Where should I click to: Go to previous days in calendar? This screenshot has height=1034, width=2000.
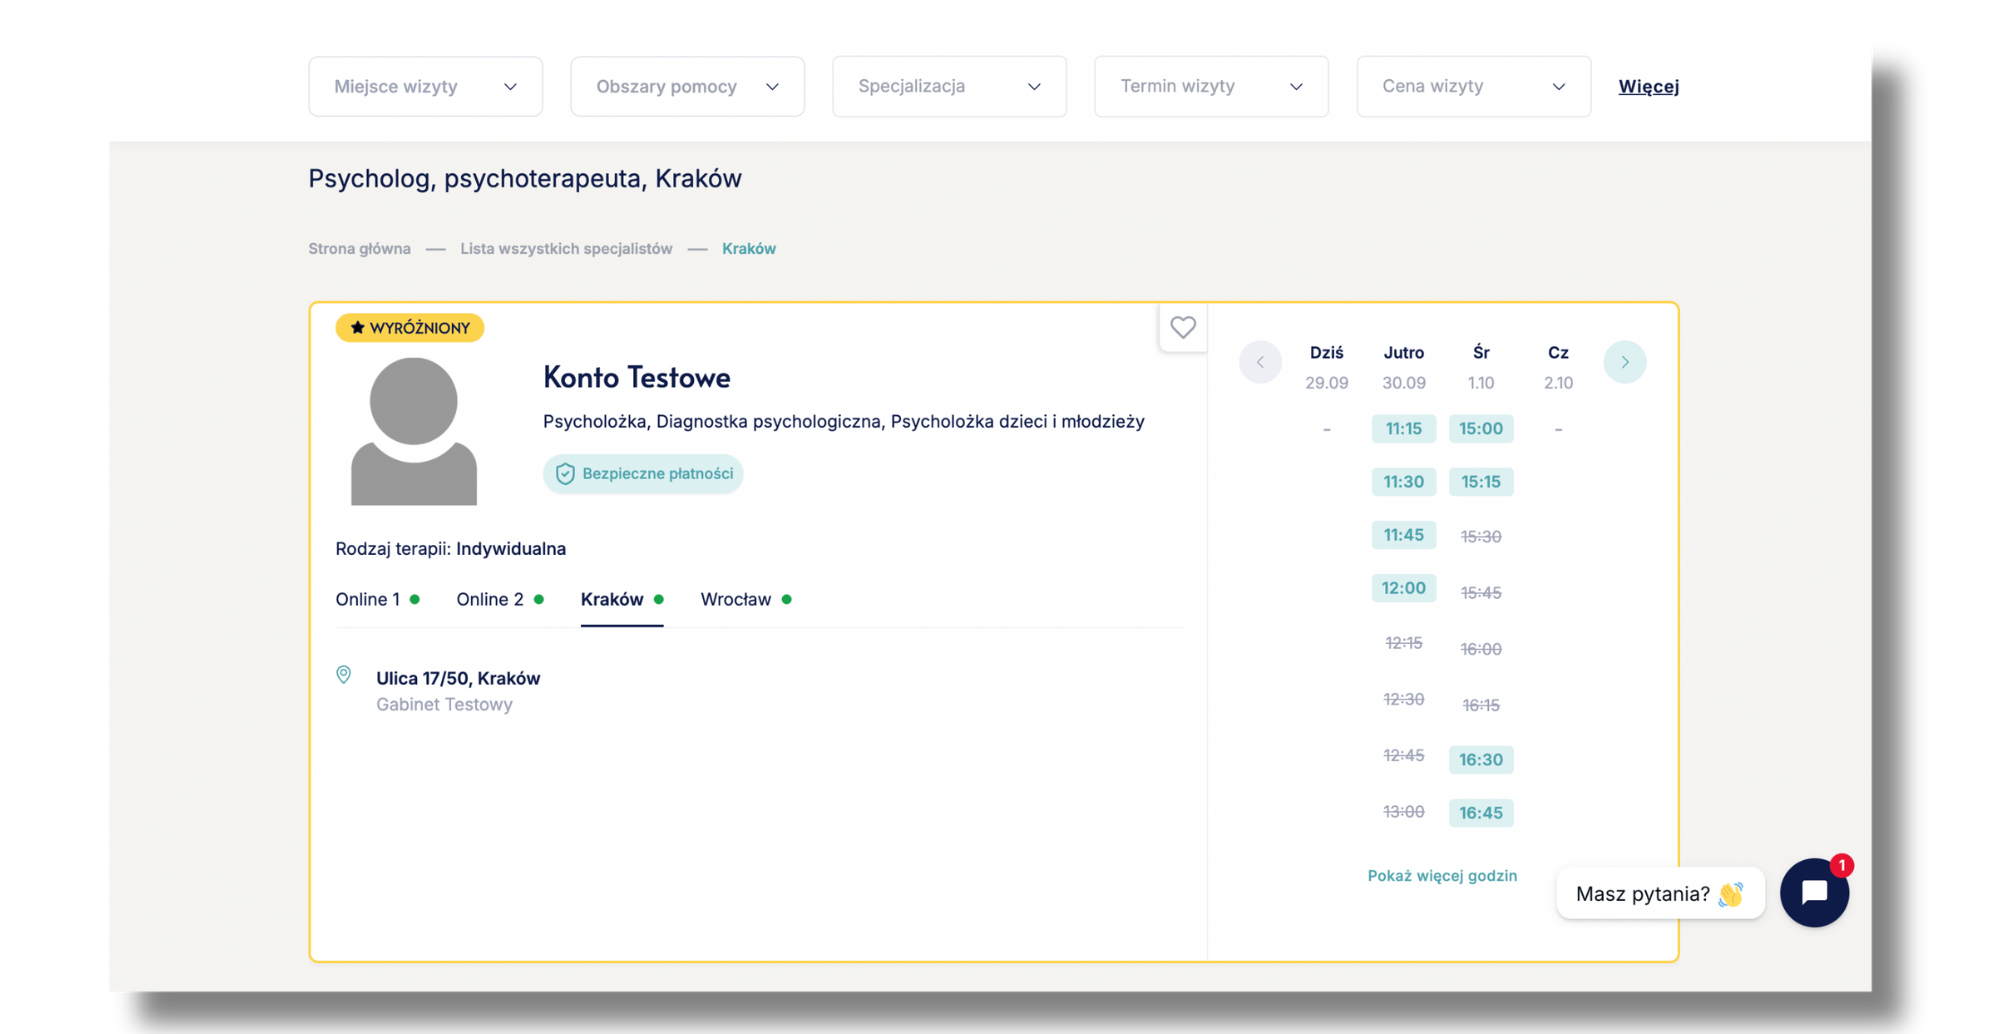(1260, 362)
